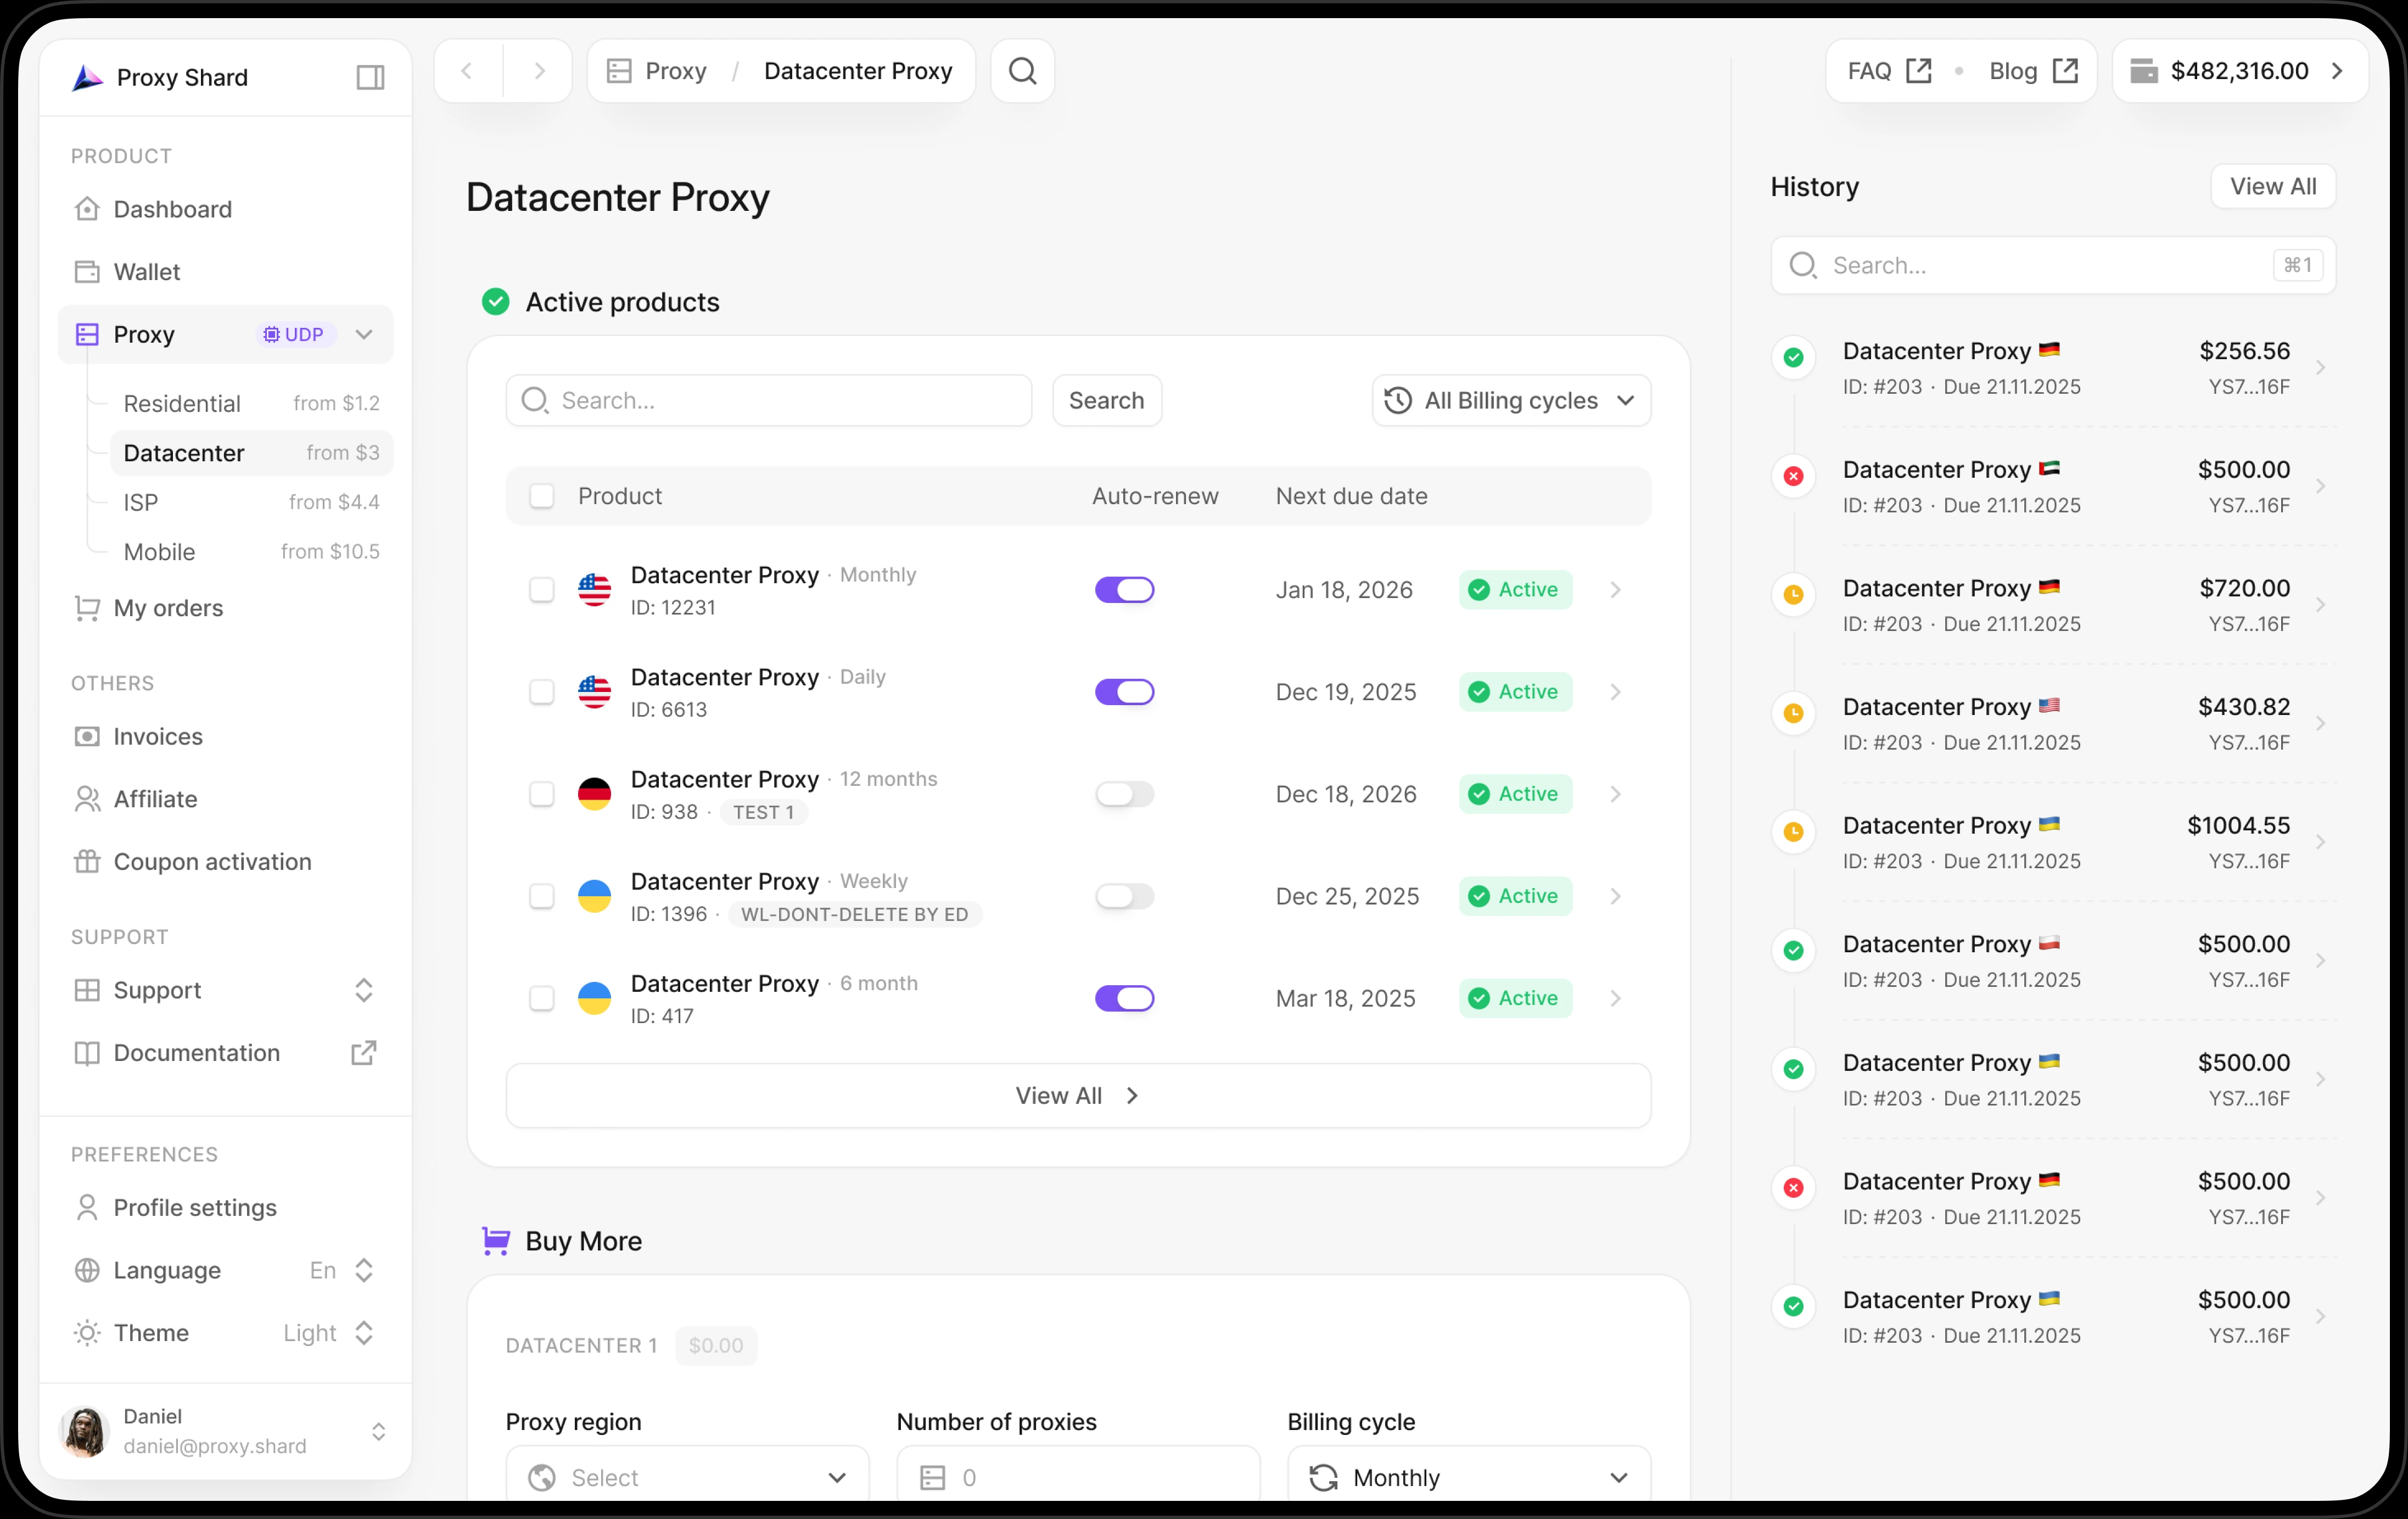Open the Affiliate page
Viewport: 2408px width, 1519px height.
tap(226, 799)
